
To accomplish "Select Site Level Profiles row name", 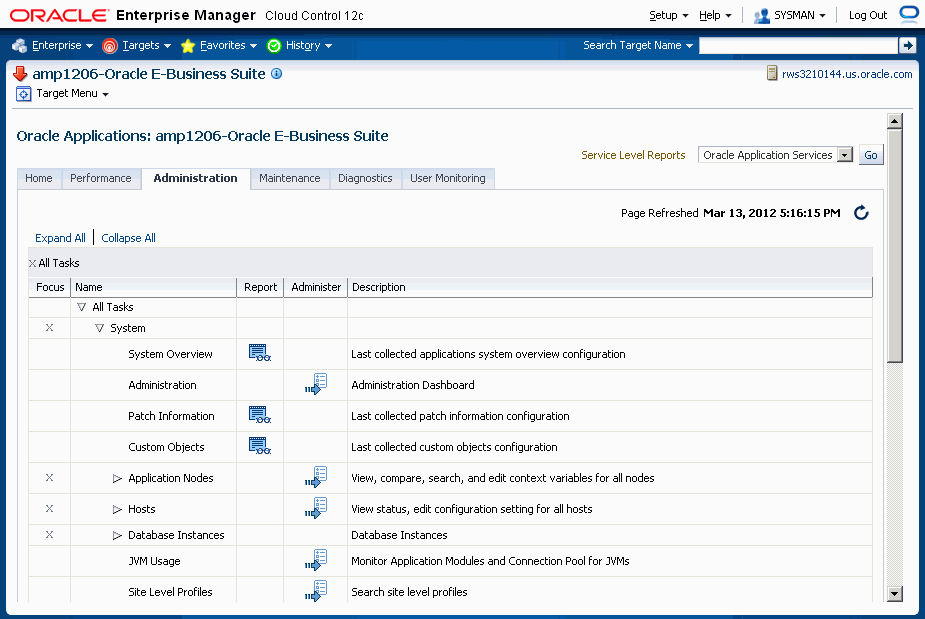I will (170, 592).
